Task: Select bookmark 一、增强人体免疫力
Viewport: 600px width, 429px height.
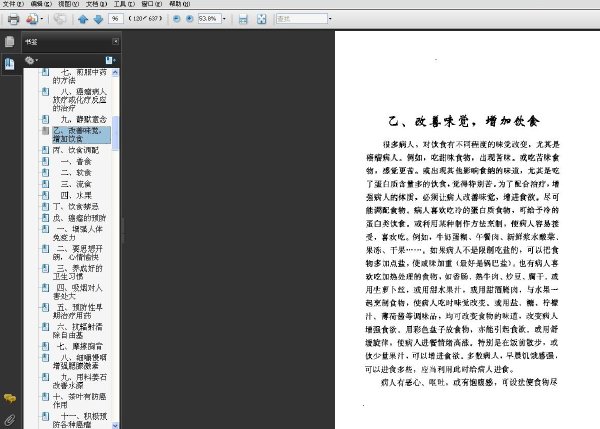Action: pos(78,233)
